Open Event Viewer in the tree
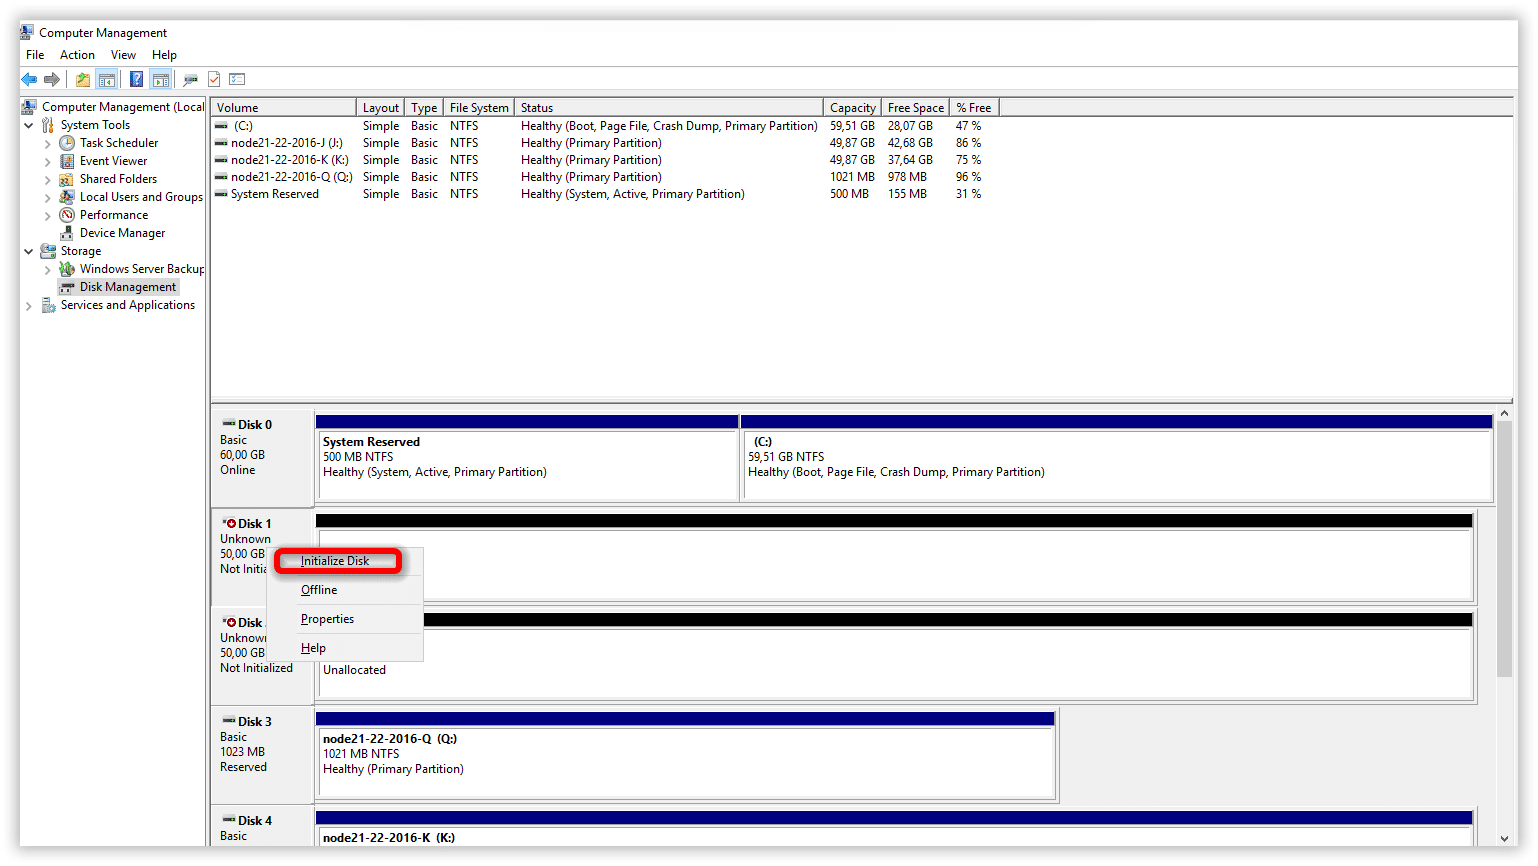Screen dimensions: 1538x866 pyautogui.click(x=113, y=161)
